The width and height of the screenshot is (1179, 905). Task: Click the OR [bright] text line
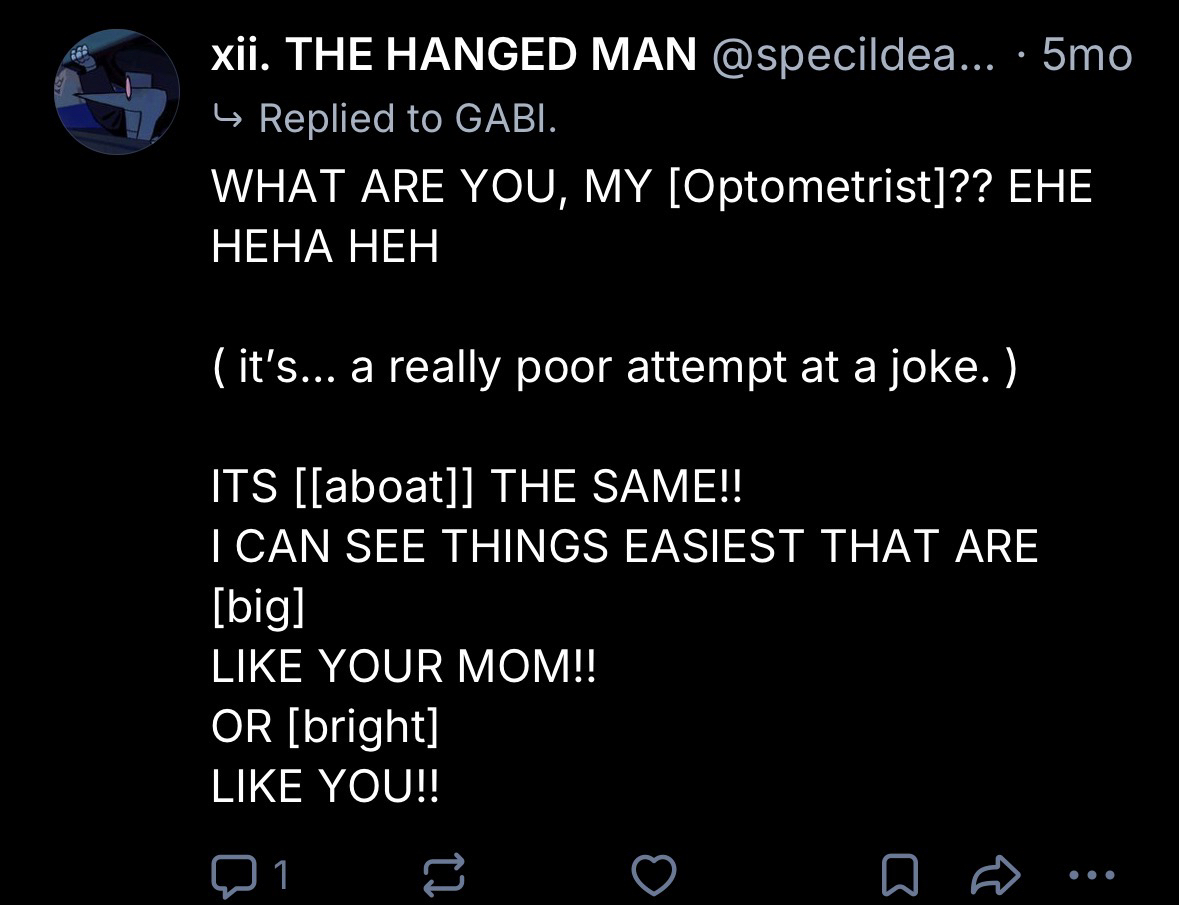(x=325, y=727)
